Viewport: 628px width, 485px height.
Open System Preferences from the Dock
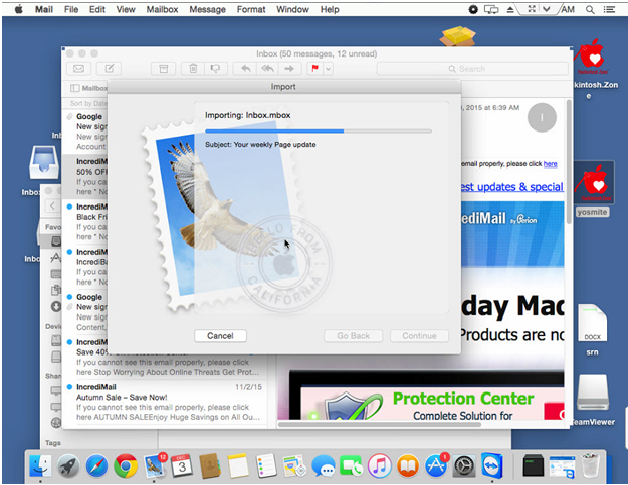tap(464, 466)
